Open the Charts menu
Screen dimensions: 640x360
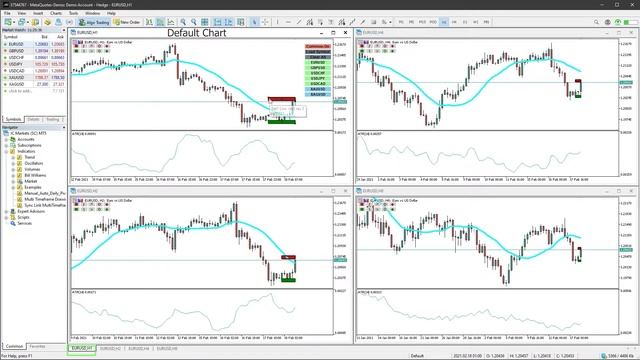coord(56,13)
